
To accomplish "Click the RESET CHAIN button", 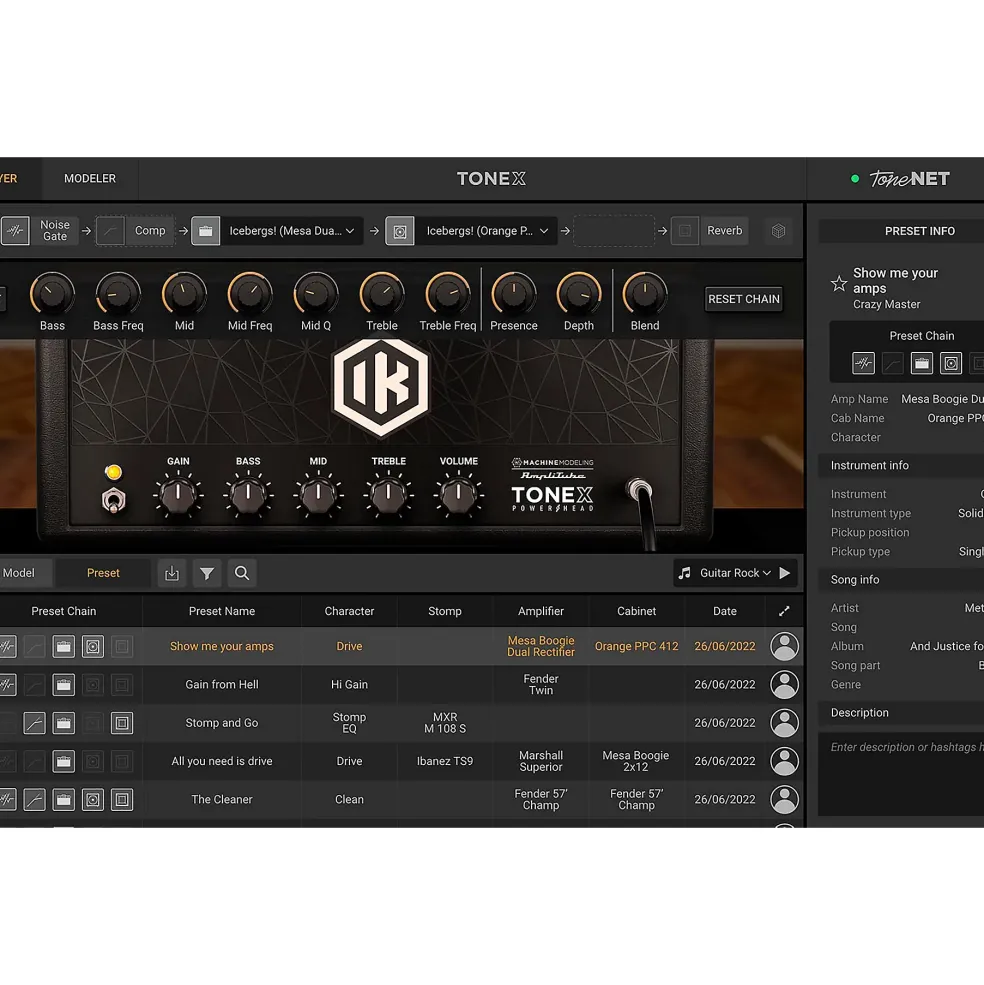I will (743, 299).
